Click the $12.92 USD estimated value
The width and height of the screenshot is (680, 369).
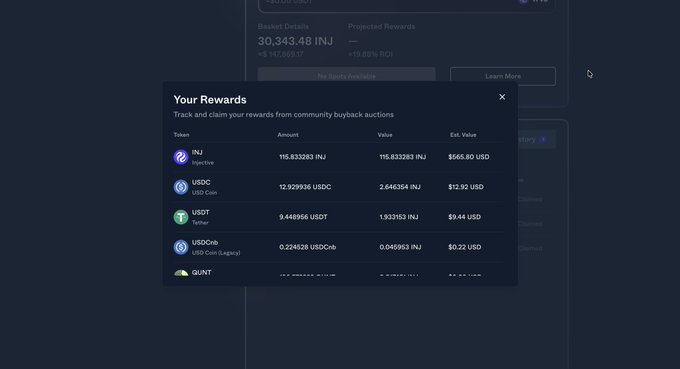pos(466,187)
